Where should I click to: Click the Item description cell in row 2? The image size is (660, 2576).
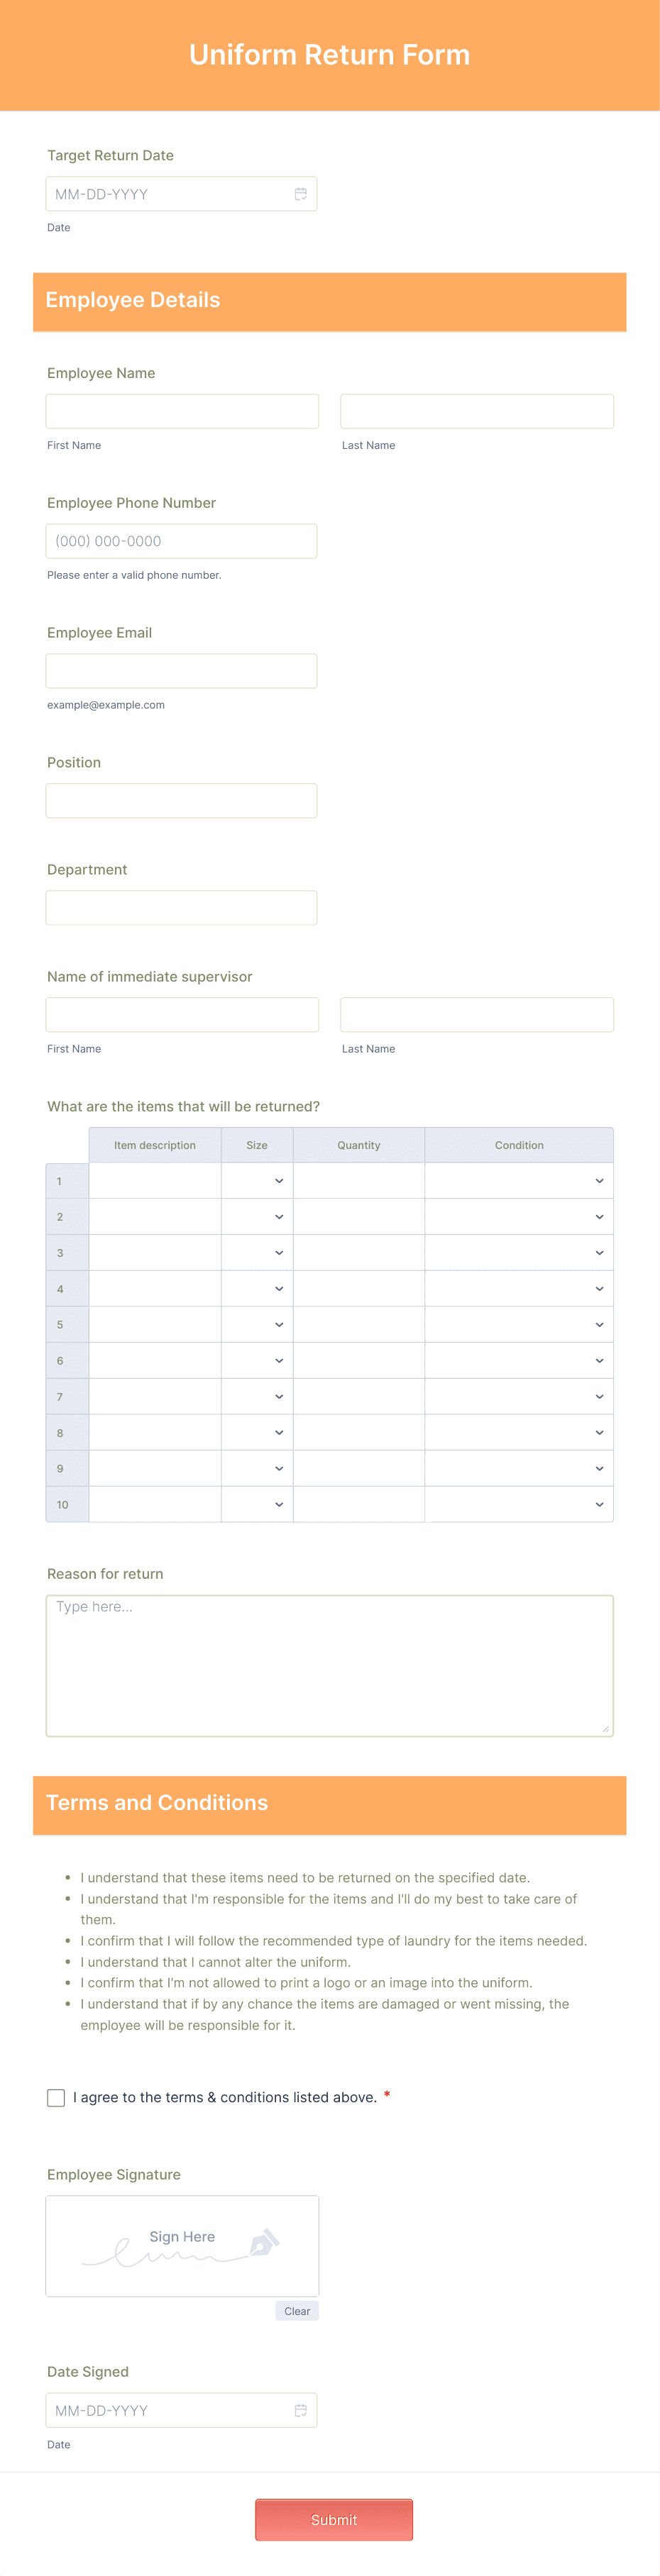(x=155, y=1216)
